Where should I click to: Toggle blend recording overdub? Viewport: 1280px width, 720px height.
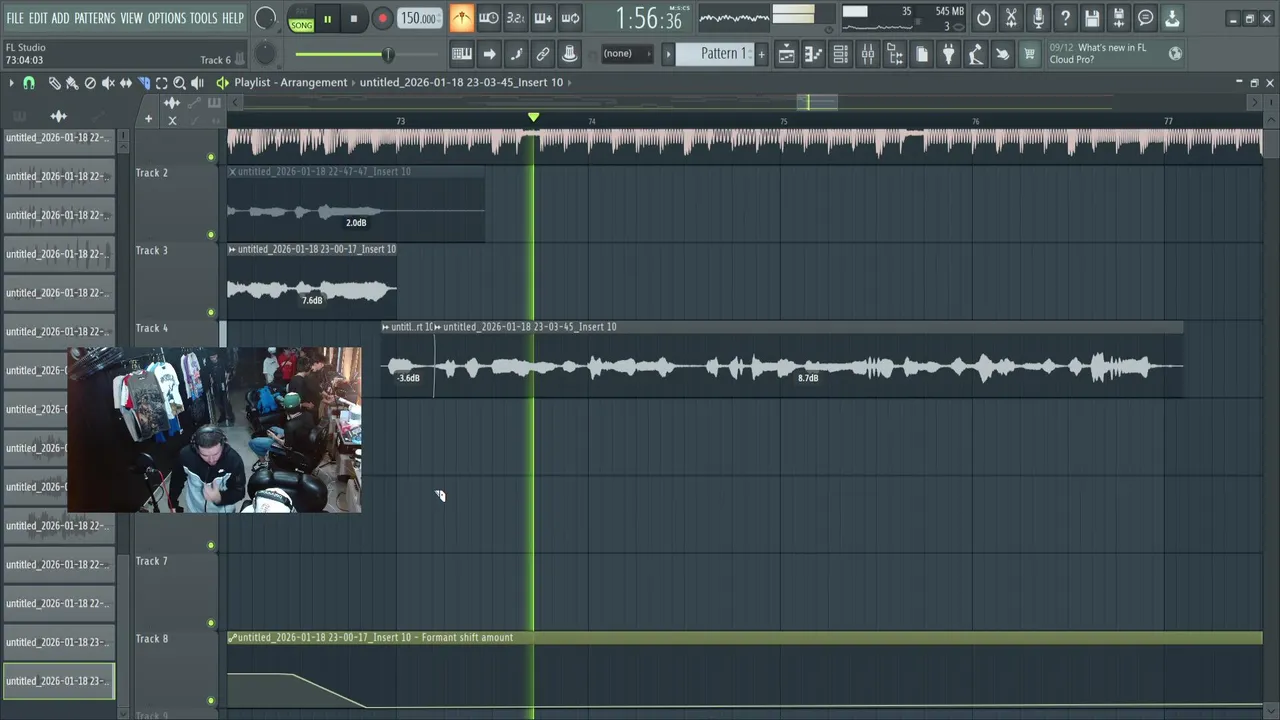point(542,18)
